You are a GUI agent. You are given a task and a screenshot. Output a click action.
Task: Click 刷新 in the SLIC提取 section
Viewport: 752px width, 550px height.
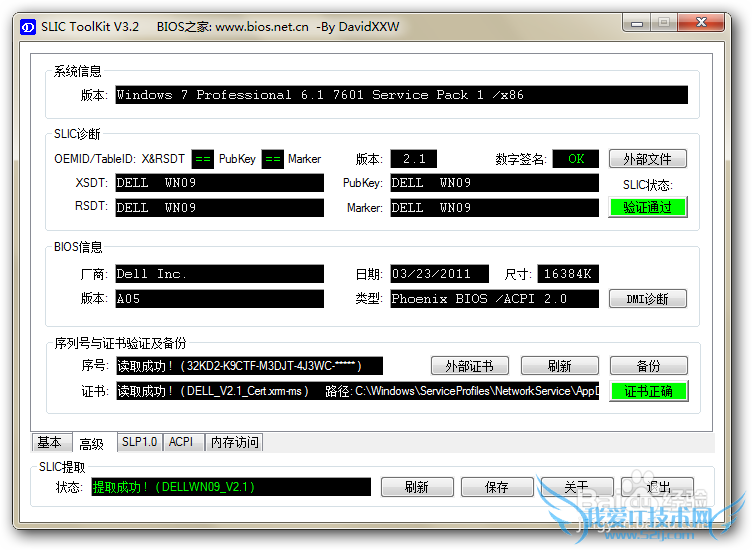tap(417, 487)
